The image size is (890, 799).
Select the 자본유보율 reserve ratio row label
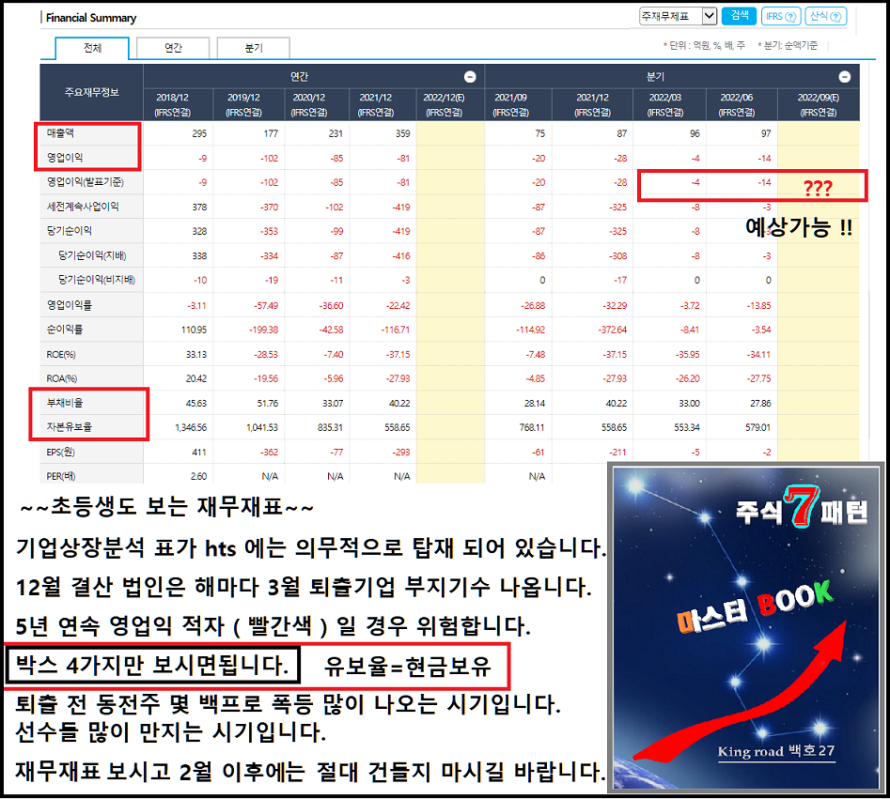(x=64, y=428)
